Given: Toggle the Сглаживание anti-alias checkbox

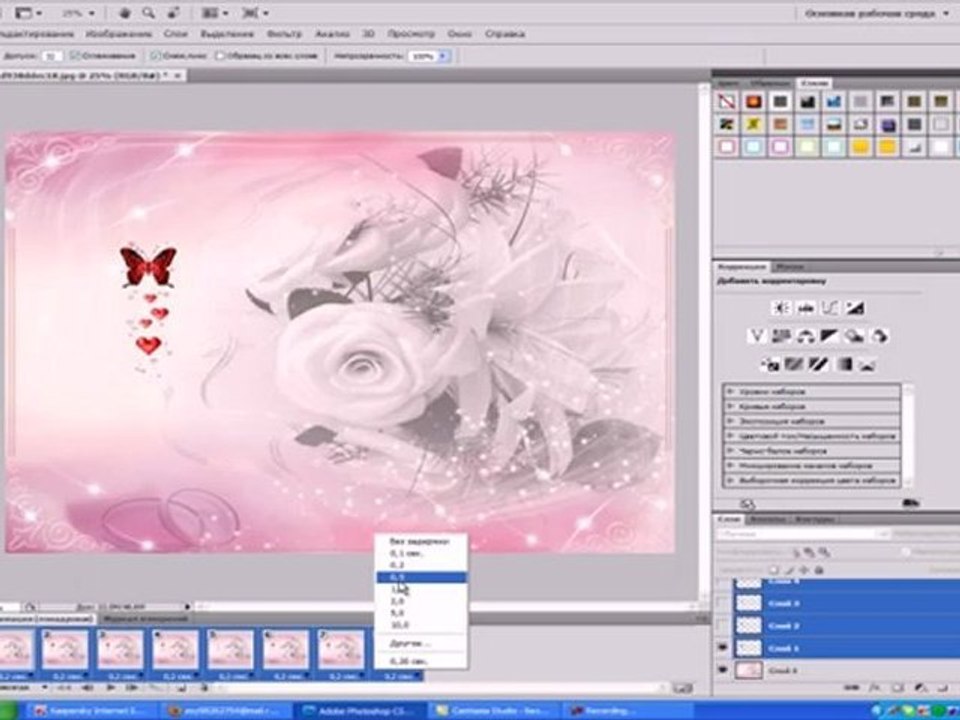Looking at the screenshot, I should [76, 56].
